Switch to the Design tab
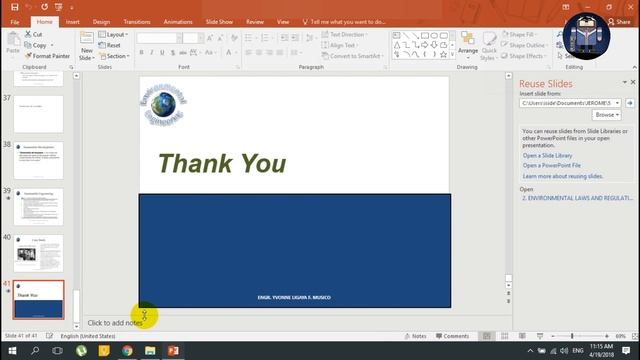640x360 pixels. click(x=101, y=22)
